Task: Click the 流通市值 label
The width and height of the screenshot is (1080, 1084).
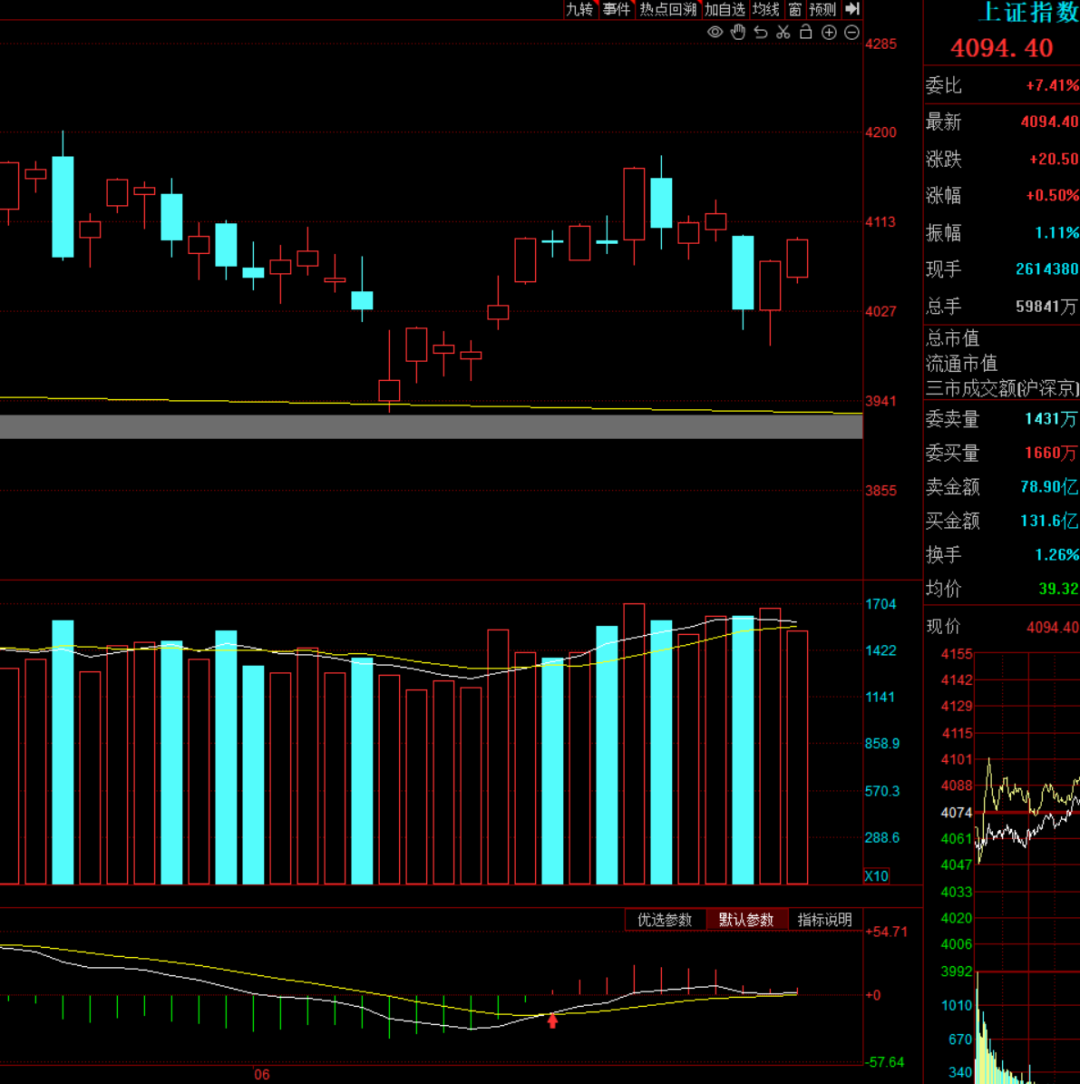Action: click(962, 364)
